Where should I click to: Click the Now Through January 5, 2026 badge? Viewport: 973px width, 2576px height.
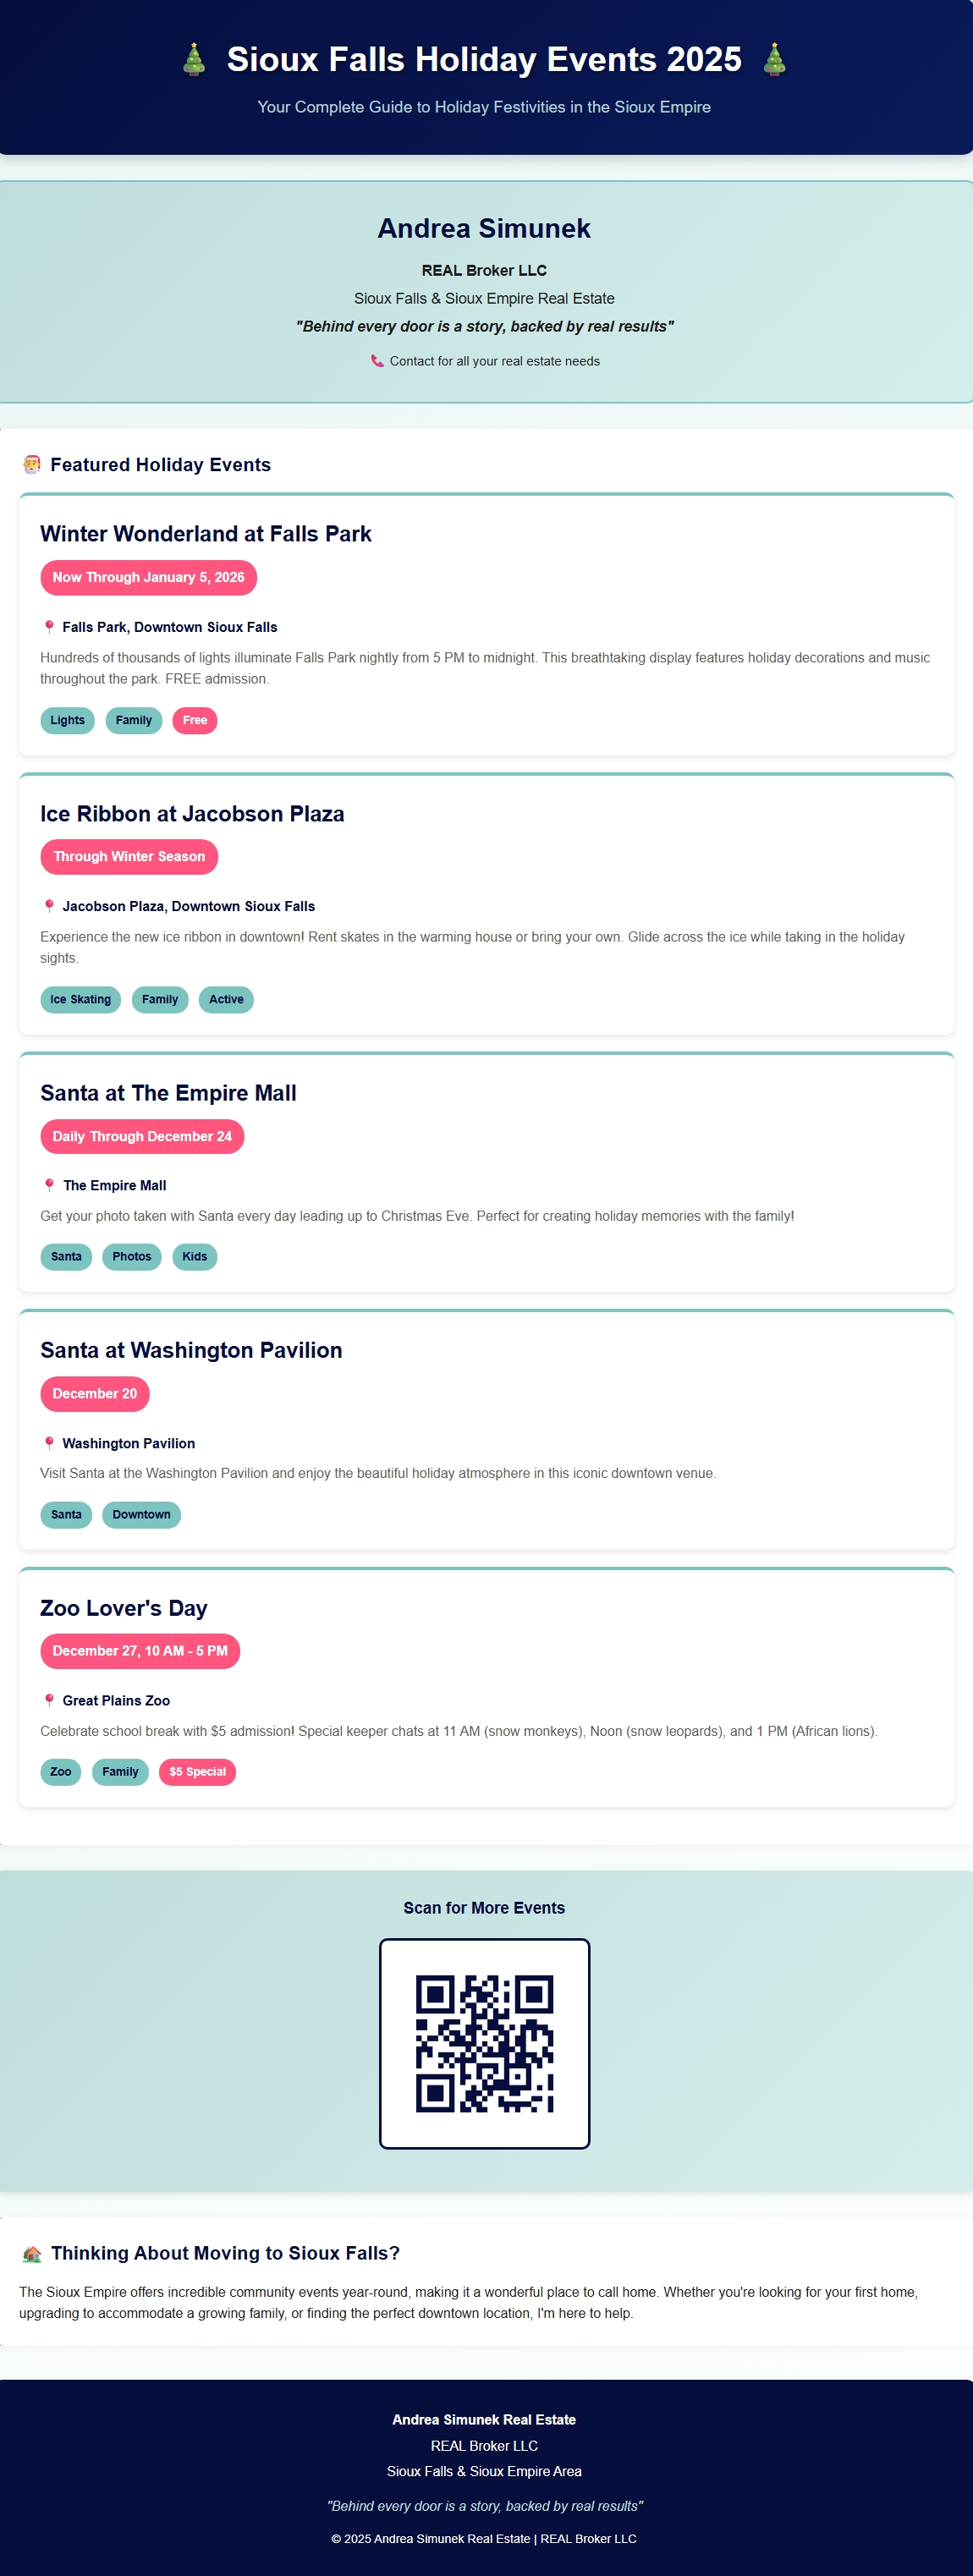pos(148,577)
